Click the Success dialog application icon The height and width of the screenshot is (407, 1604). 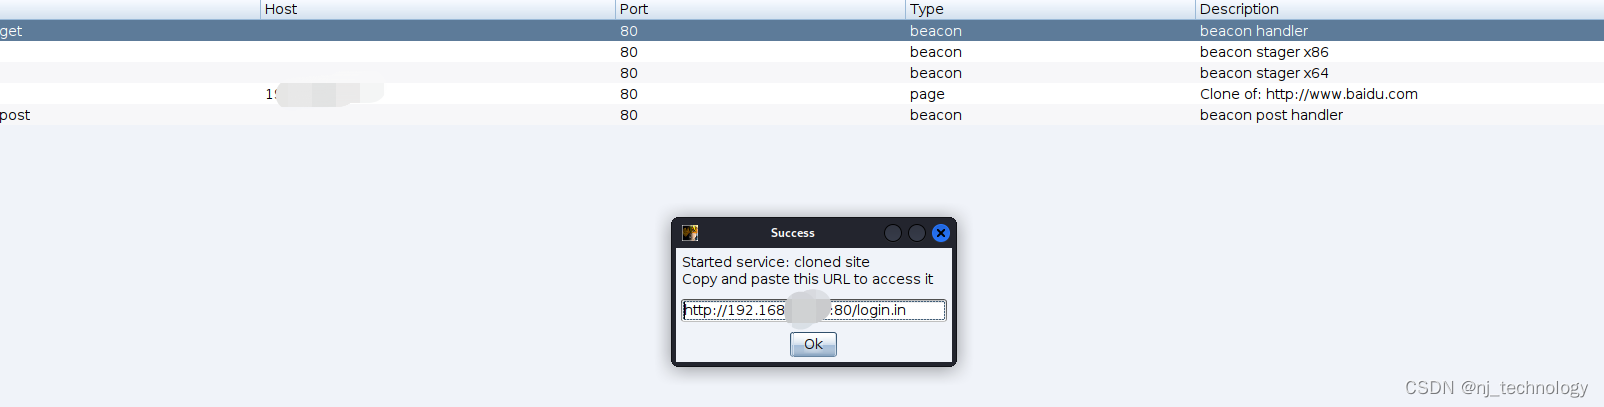pyautogui.click(x=690, y=233)
